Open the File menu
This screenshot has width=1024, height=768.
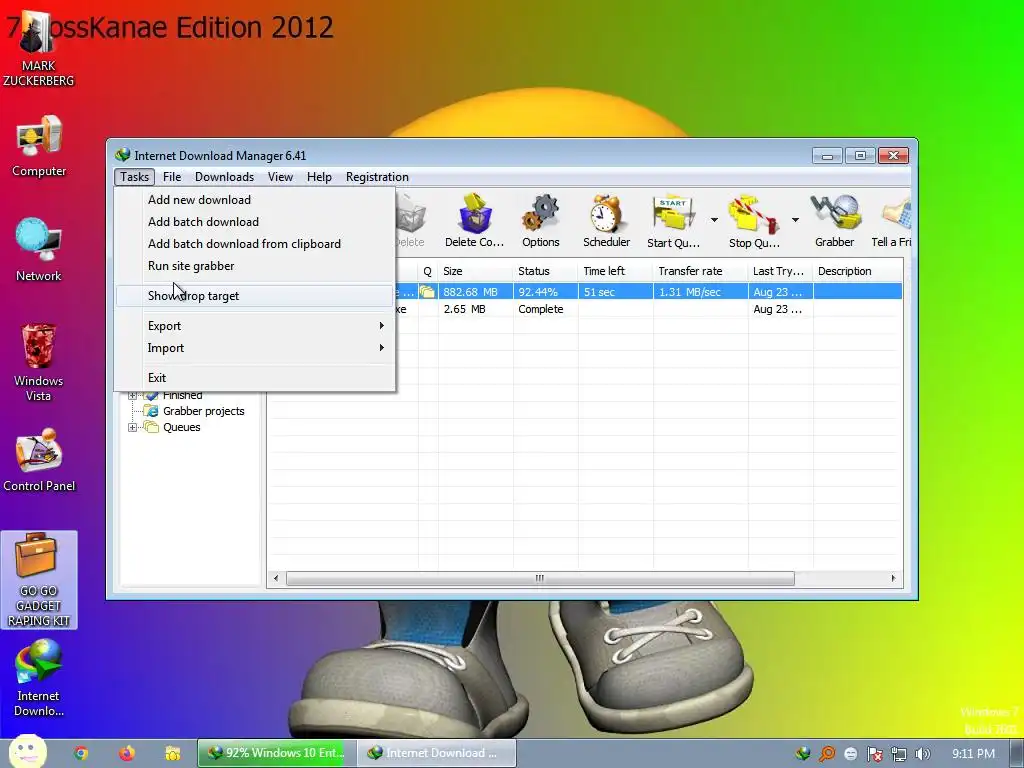[172, 177]
